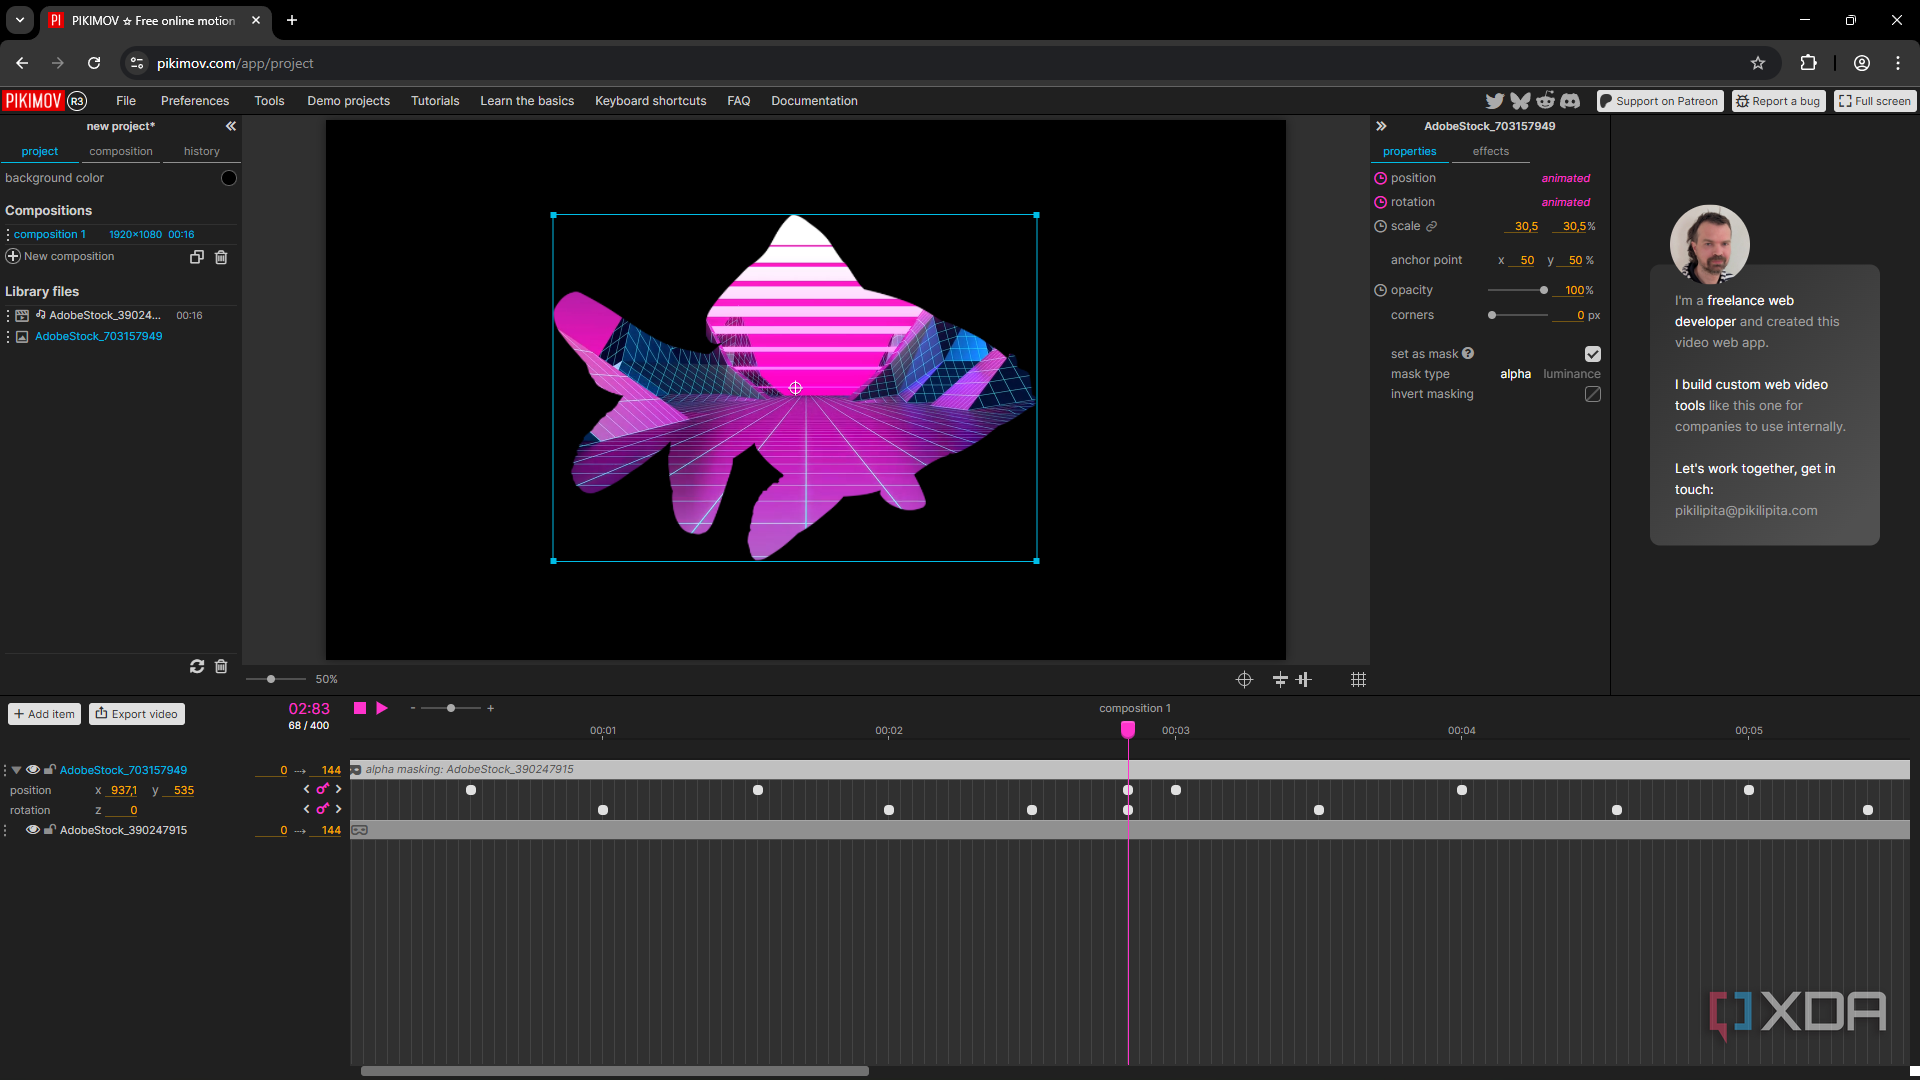The width and height of the screenshot is (1920, 1080).
Task: Click the Export video button
Action: (137, 714)
